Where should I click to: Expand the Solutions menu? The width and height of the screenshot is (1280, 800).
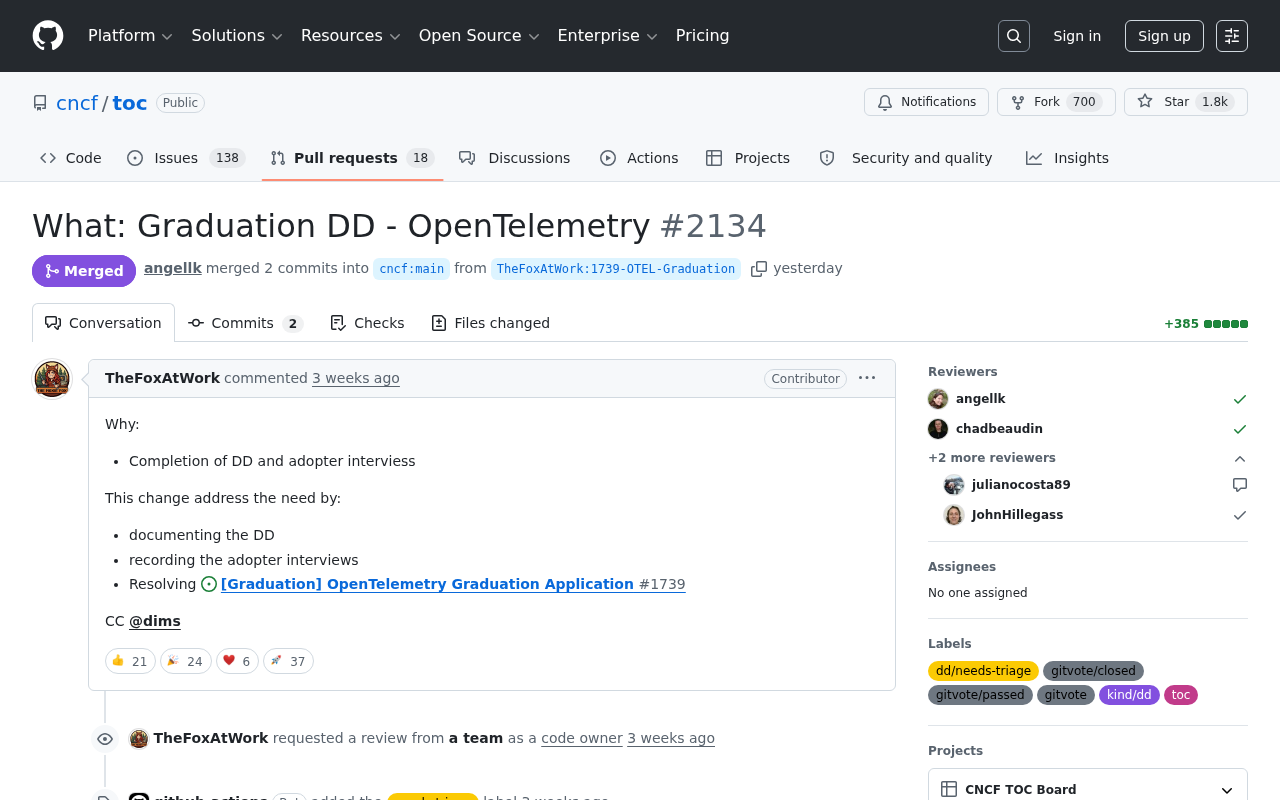(237, 36)
